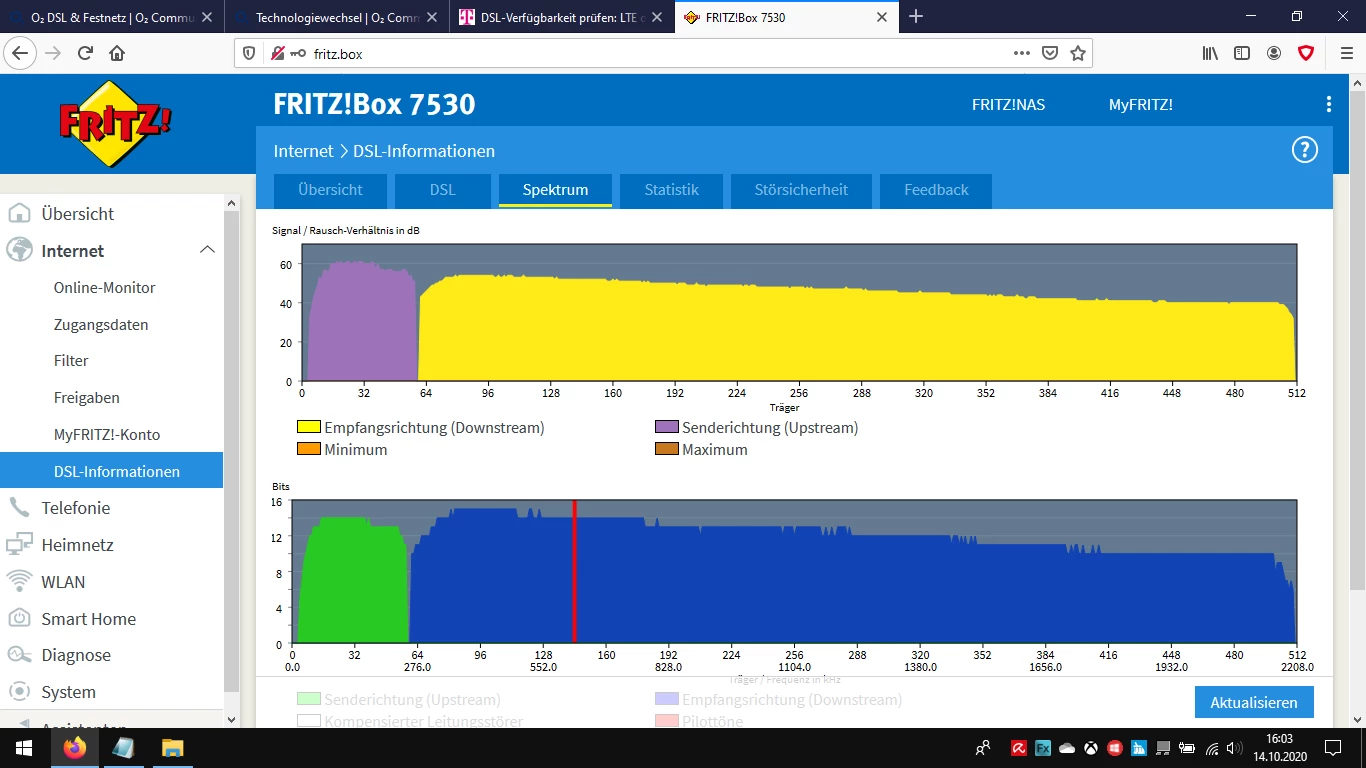The image size is (1366, 768).
Task: Close the FRITZ!Box 7530 browser tab
Action: point(882,17)
